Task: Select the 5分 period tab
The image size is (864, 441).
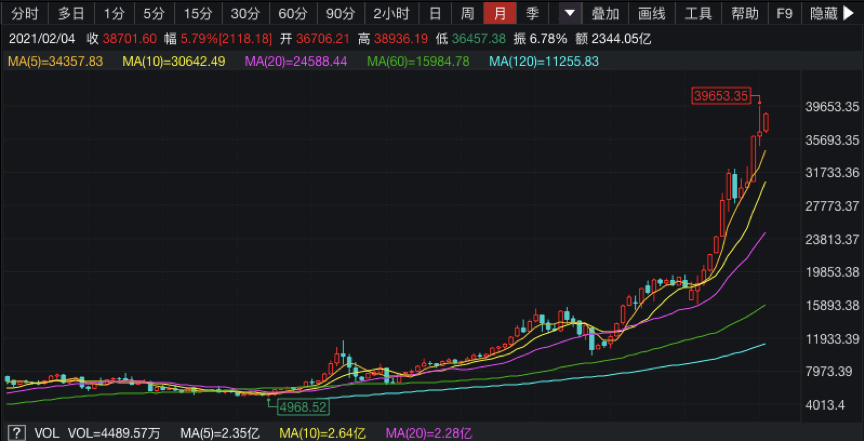Action: (153, 13)
